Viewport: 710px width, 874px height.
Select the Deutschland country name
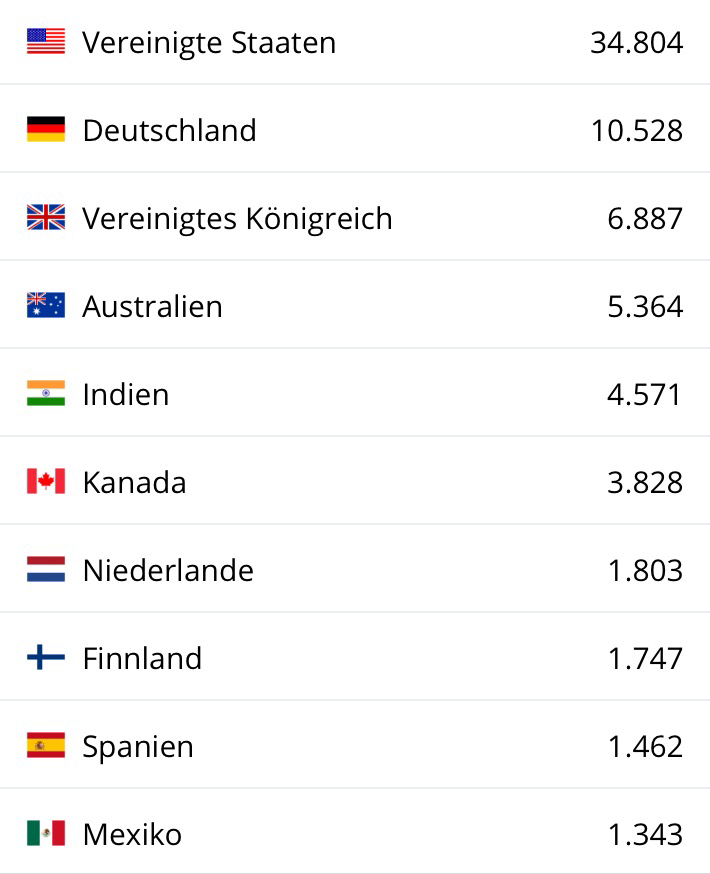point(169,131)
